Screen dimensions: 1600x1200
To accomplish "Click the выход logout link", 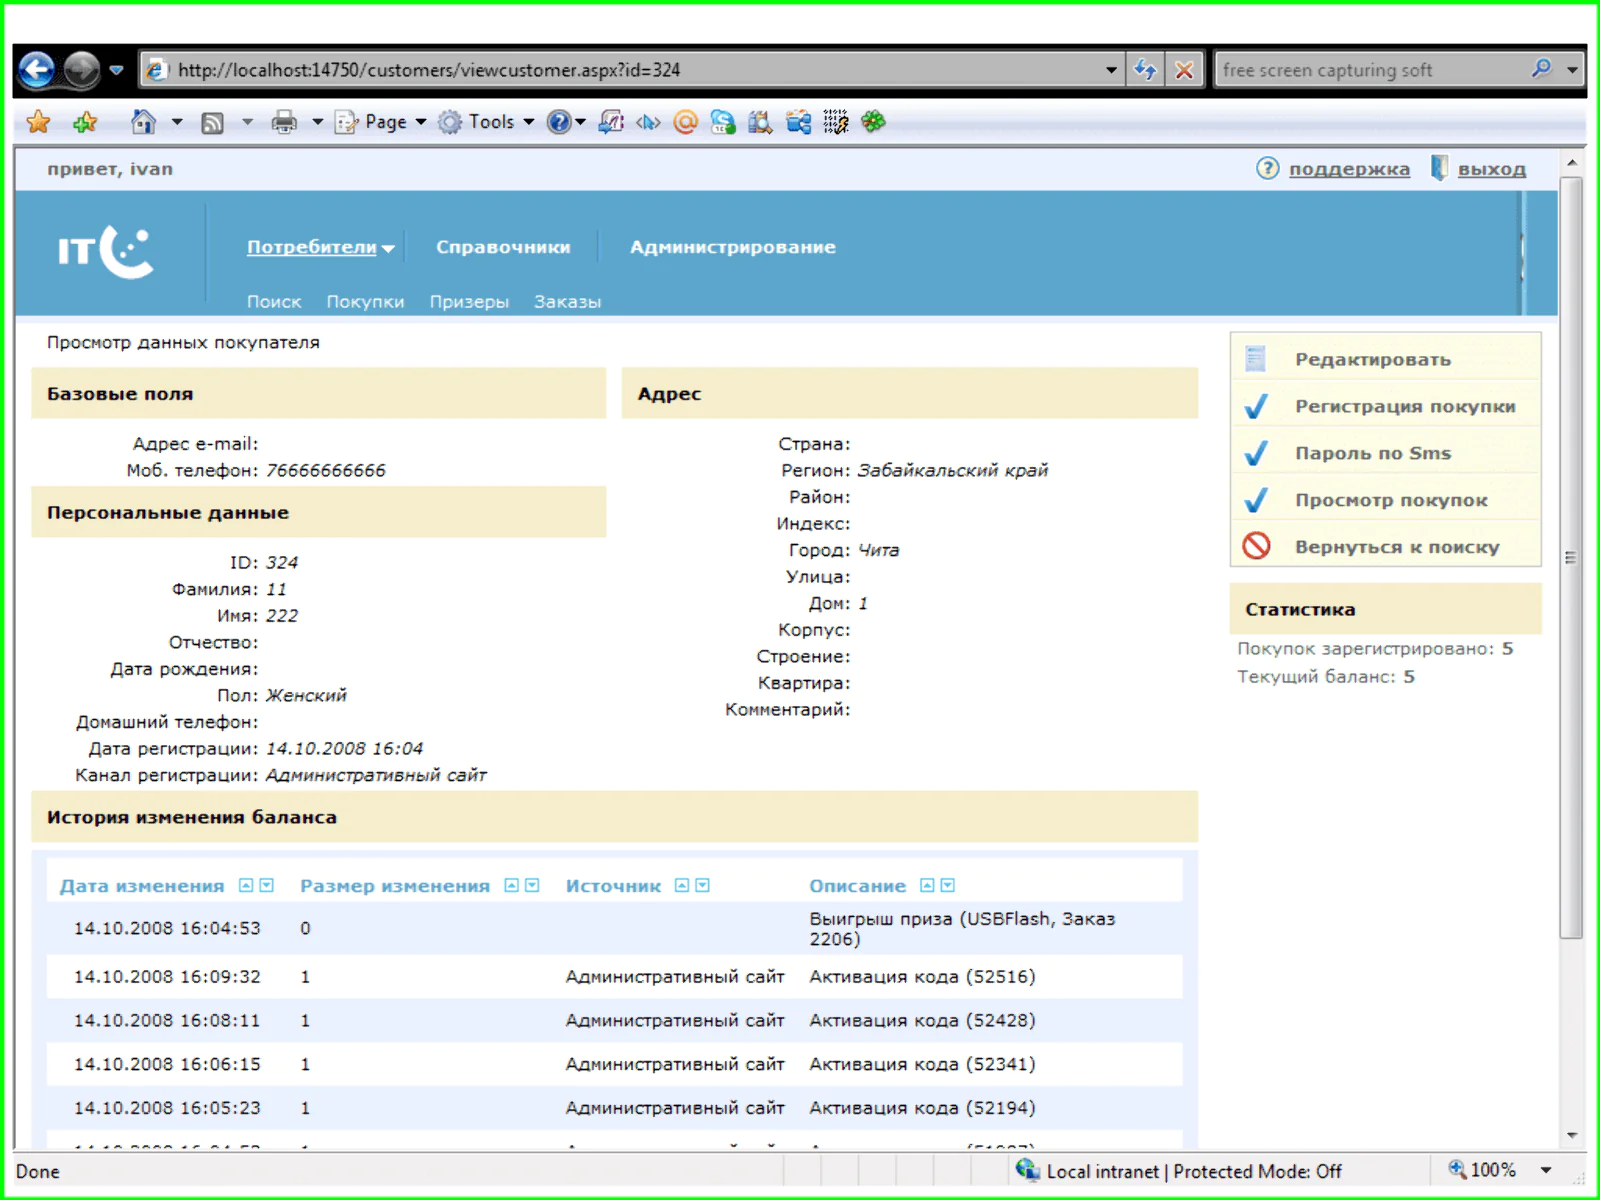I will click(1491, 169).
